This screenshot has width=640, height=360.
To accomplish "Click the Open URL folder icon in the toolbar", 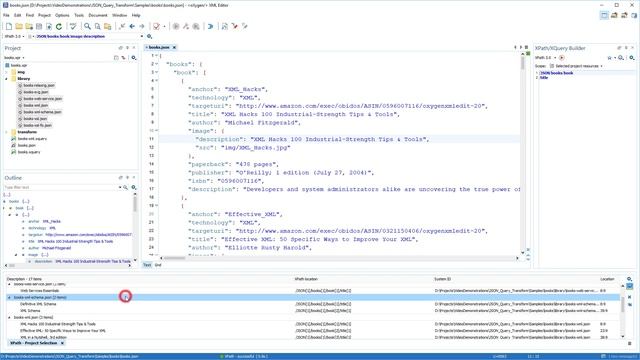I will pyautogui.click(x=29, y=26).
